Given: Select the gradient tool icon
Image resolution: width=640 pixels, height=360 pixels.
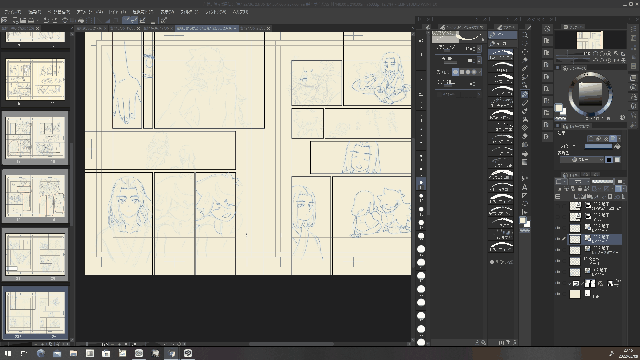Looking at the screenshot, I should coord(525,162).
